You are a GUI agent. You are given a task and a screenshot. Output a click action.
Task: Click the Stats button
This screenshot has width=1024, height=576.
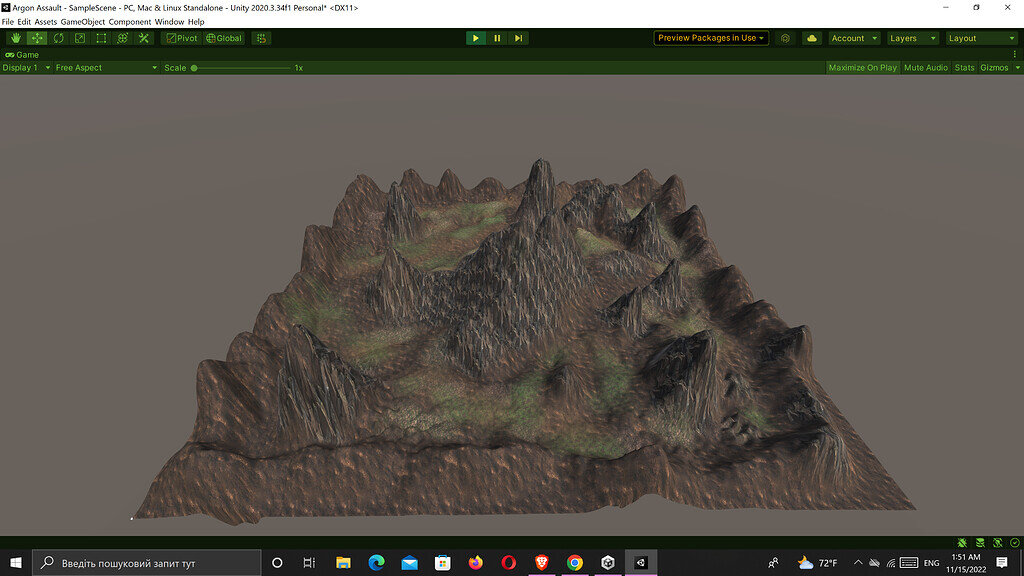pyautogui.click(x=964, y=68)
